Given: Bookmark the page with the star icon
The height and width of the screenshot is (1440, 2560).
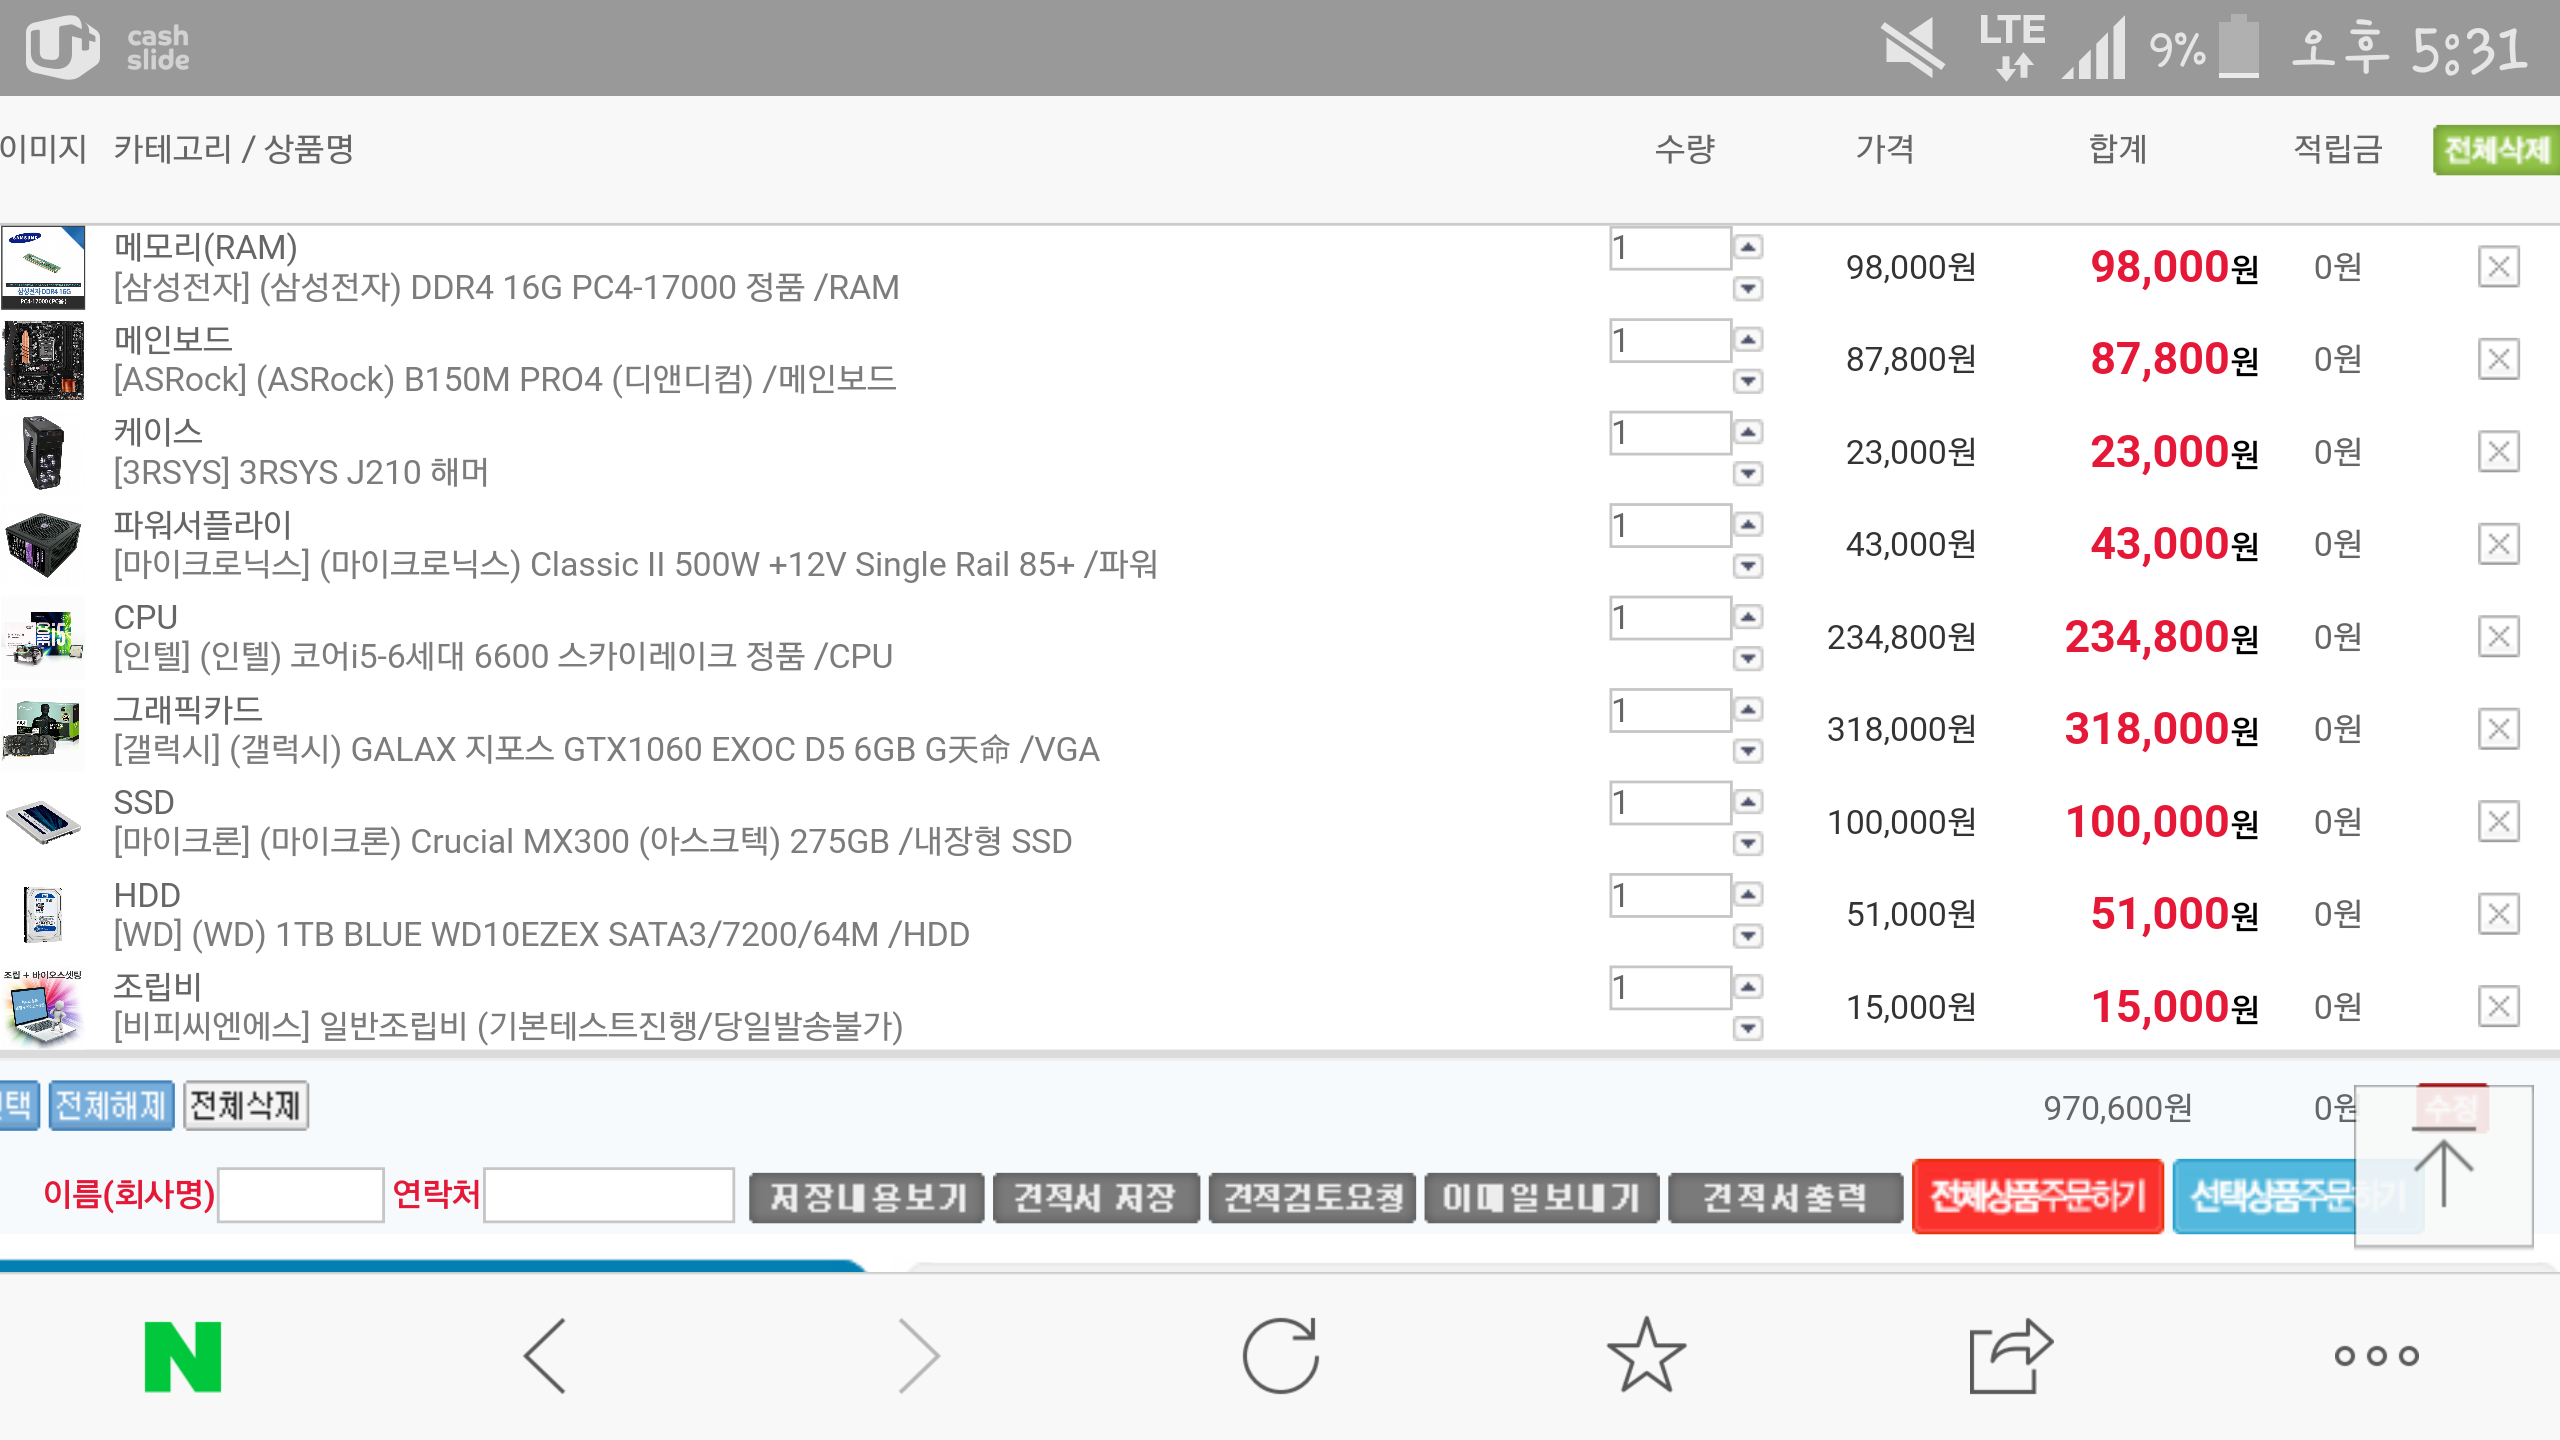Looking at the screenshot, I should [x=1646, y=1356].
